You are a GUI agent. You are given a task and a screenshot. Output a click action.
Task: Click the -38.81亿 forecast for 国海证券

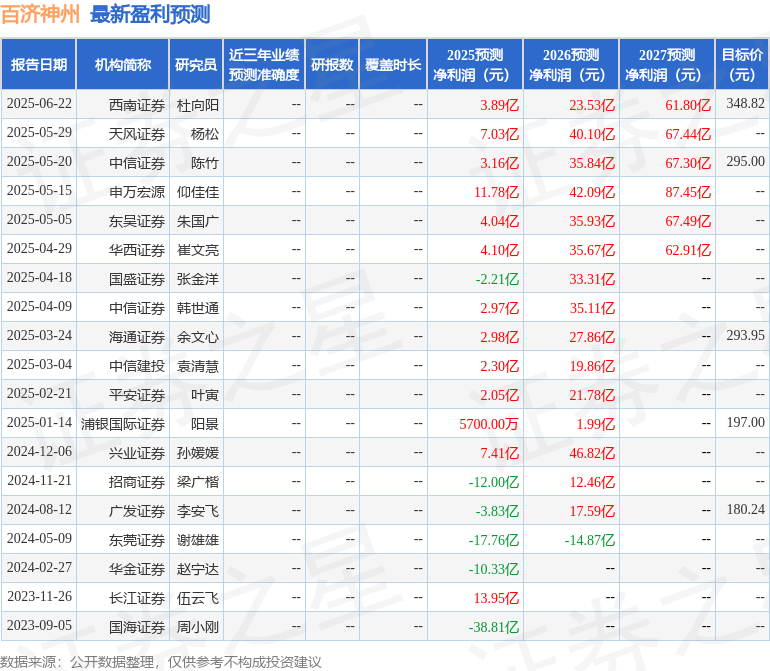(x=494, y=627)
